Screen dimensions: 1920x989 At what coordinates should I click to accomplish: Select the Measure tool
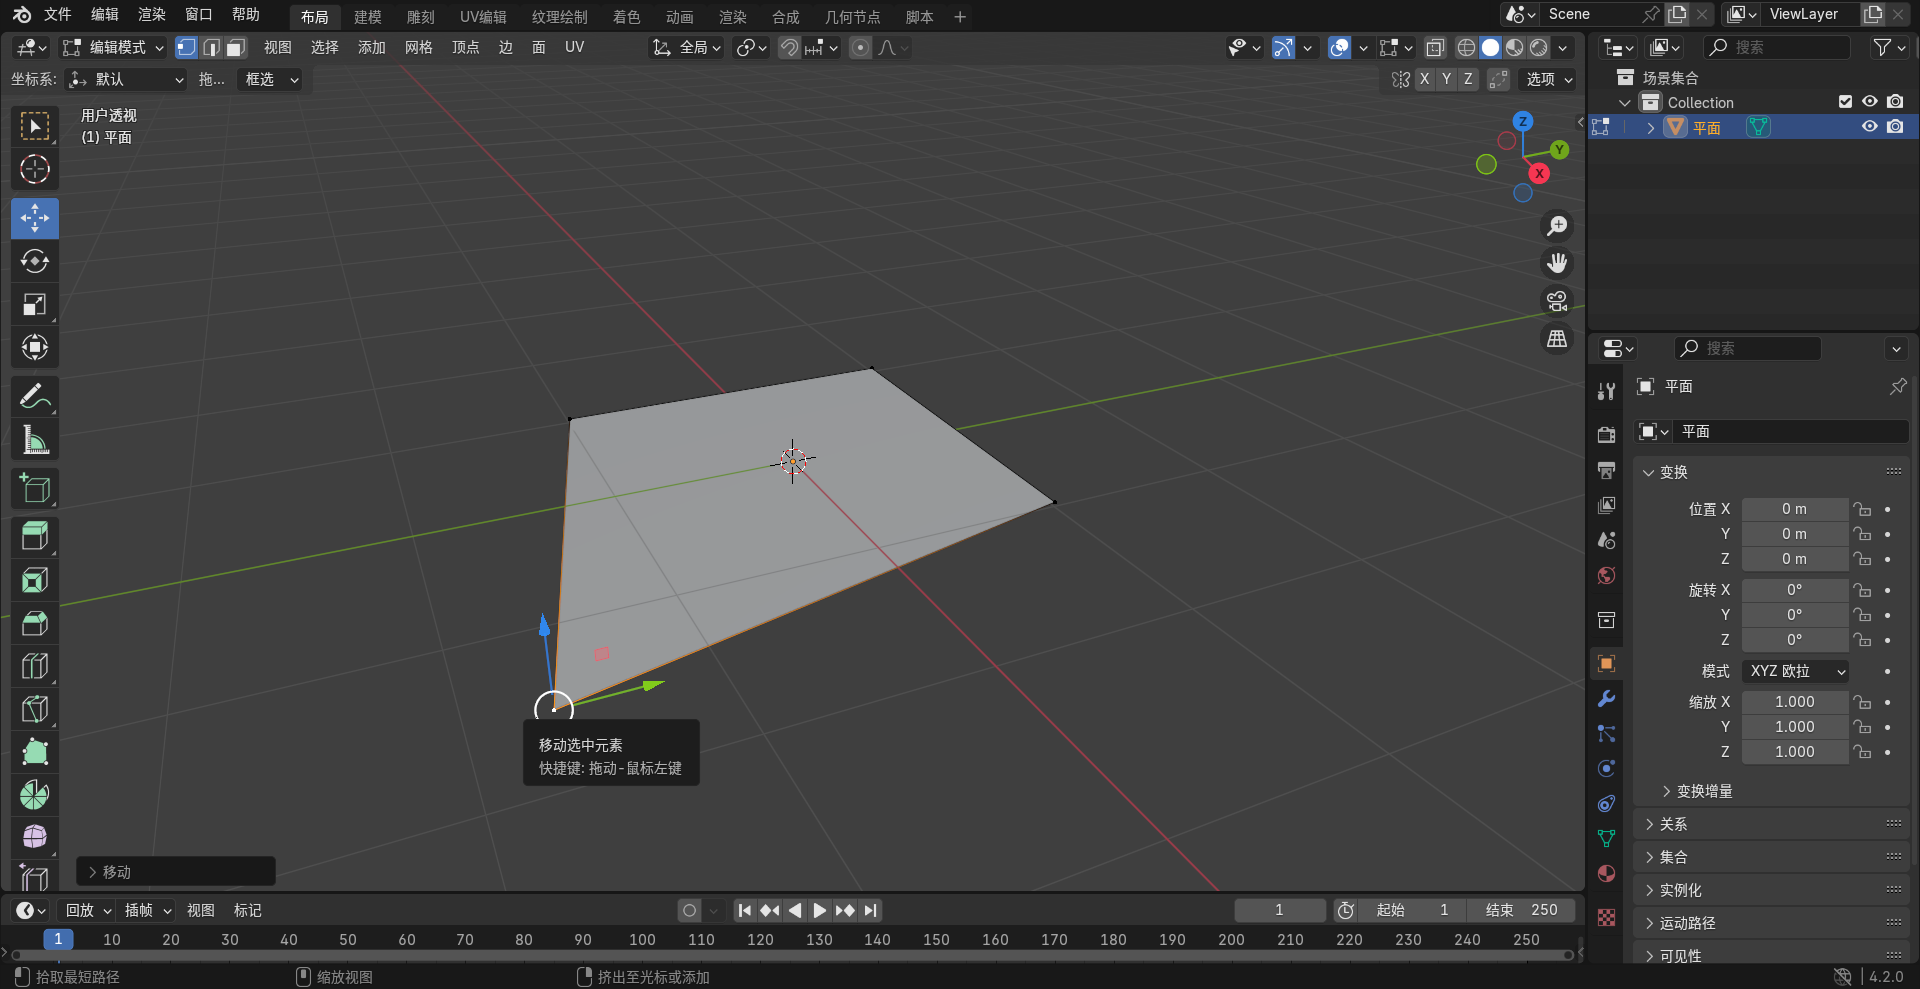(x=35, y=440)
